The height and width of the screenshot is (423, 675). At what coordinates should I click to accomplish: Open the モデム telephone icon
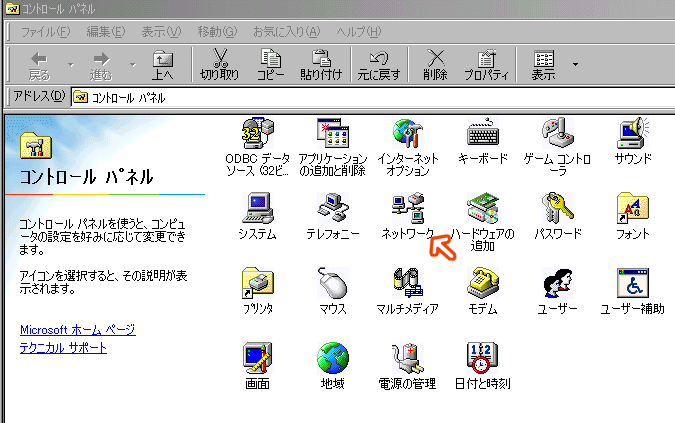483,283
